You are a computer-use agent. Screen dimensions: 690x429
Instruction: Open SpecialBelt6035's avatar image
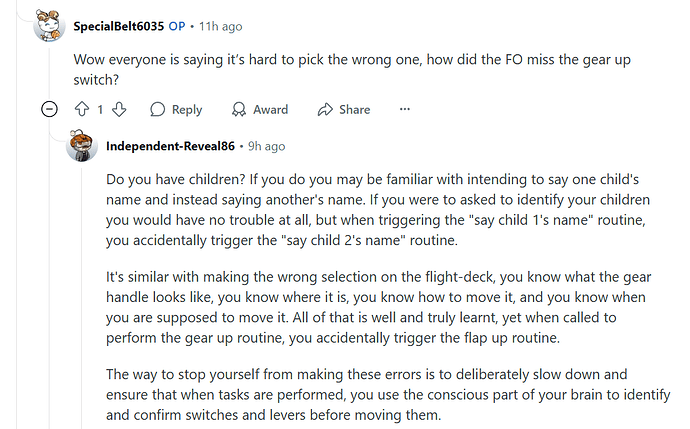click(49, 26)
